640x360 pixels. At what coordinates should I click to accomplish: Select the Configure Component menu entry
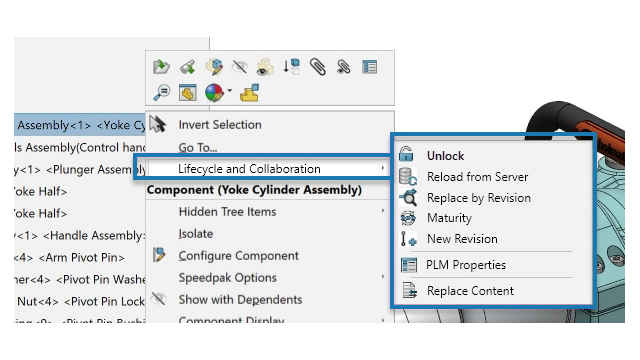(239, 256)
